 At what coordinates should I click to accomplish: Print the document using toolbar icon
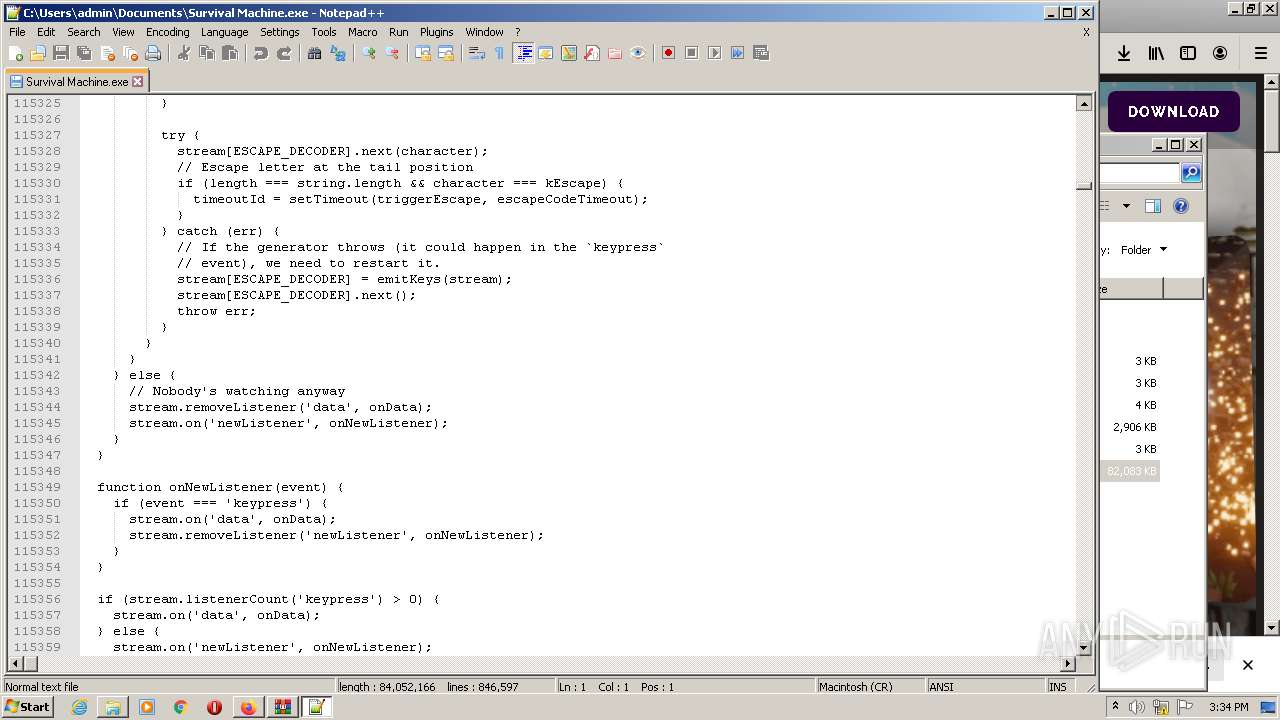tap(153, 53)
